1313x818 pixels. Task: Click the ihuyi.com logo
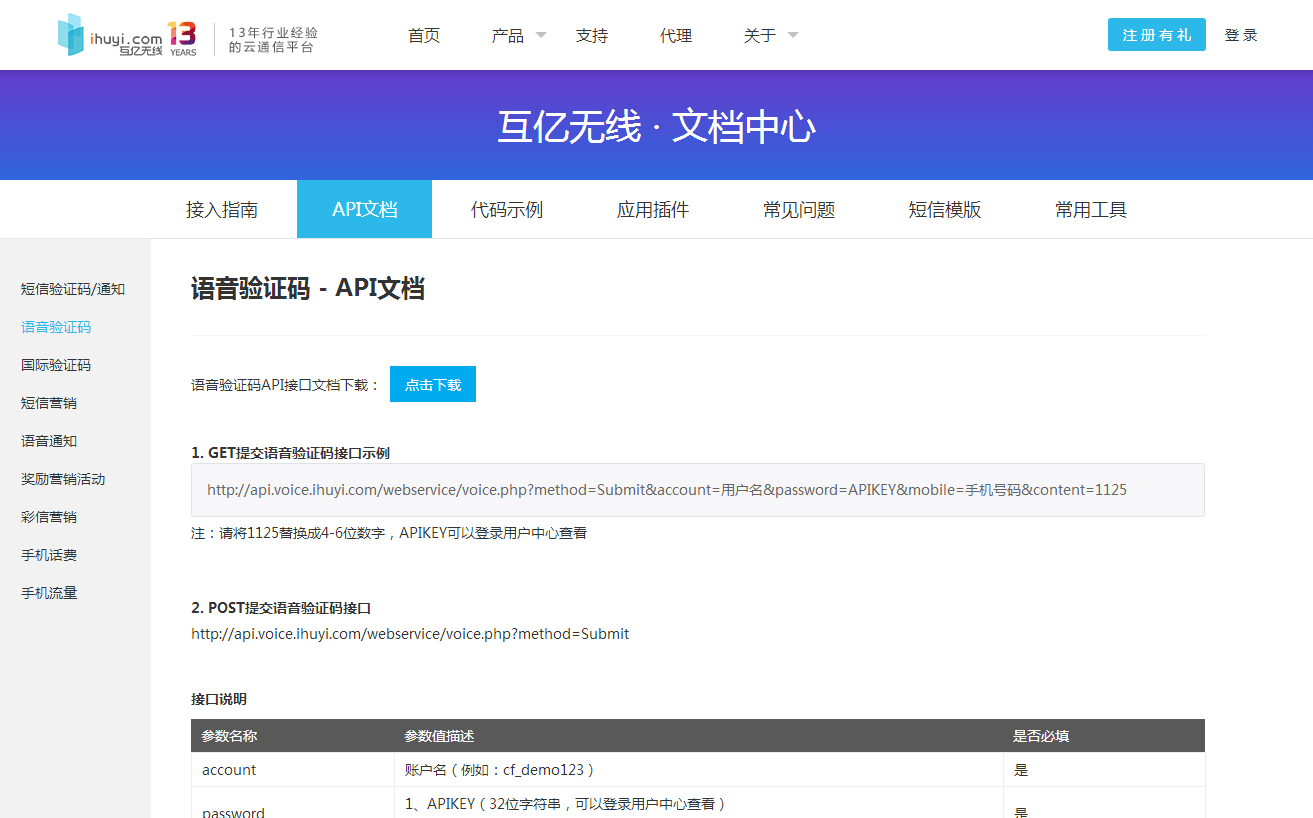[110, 35]
